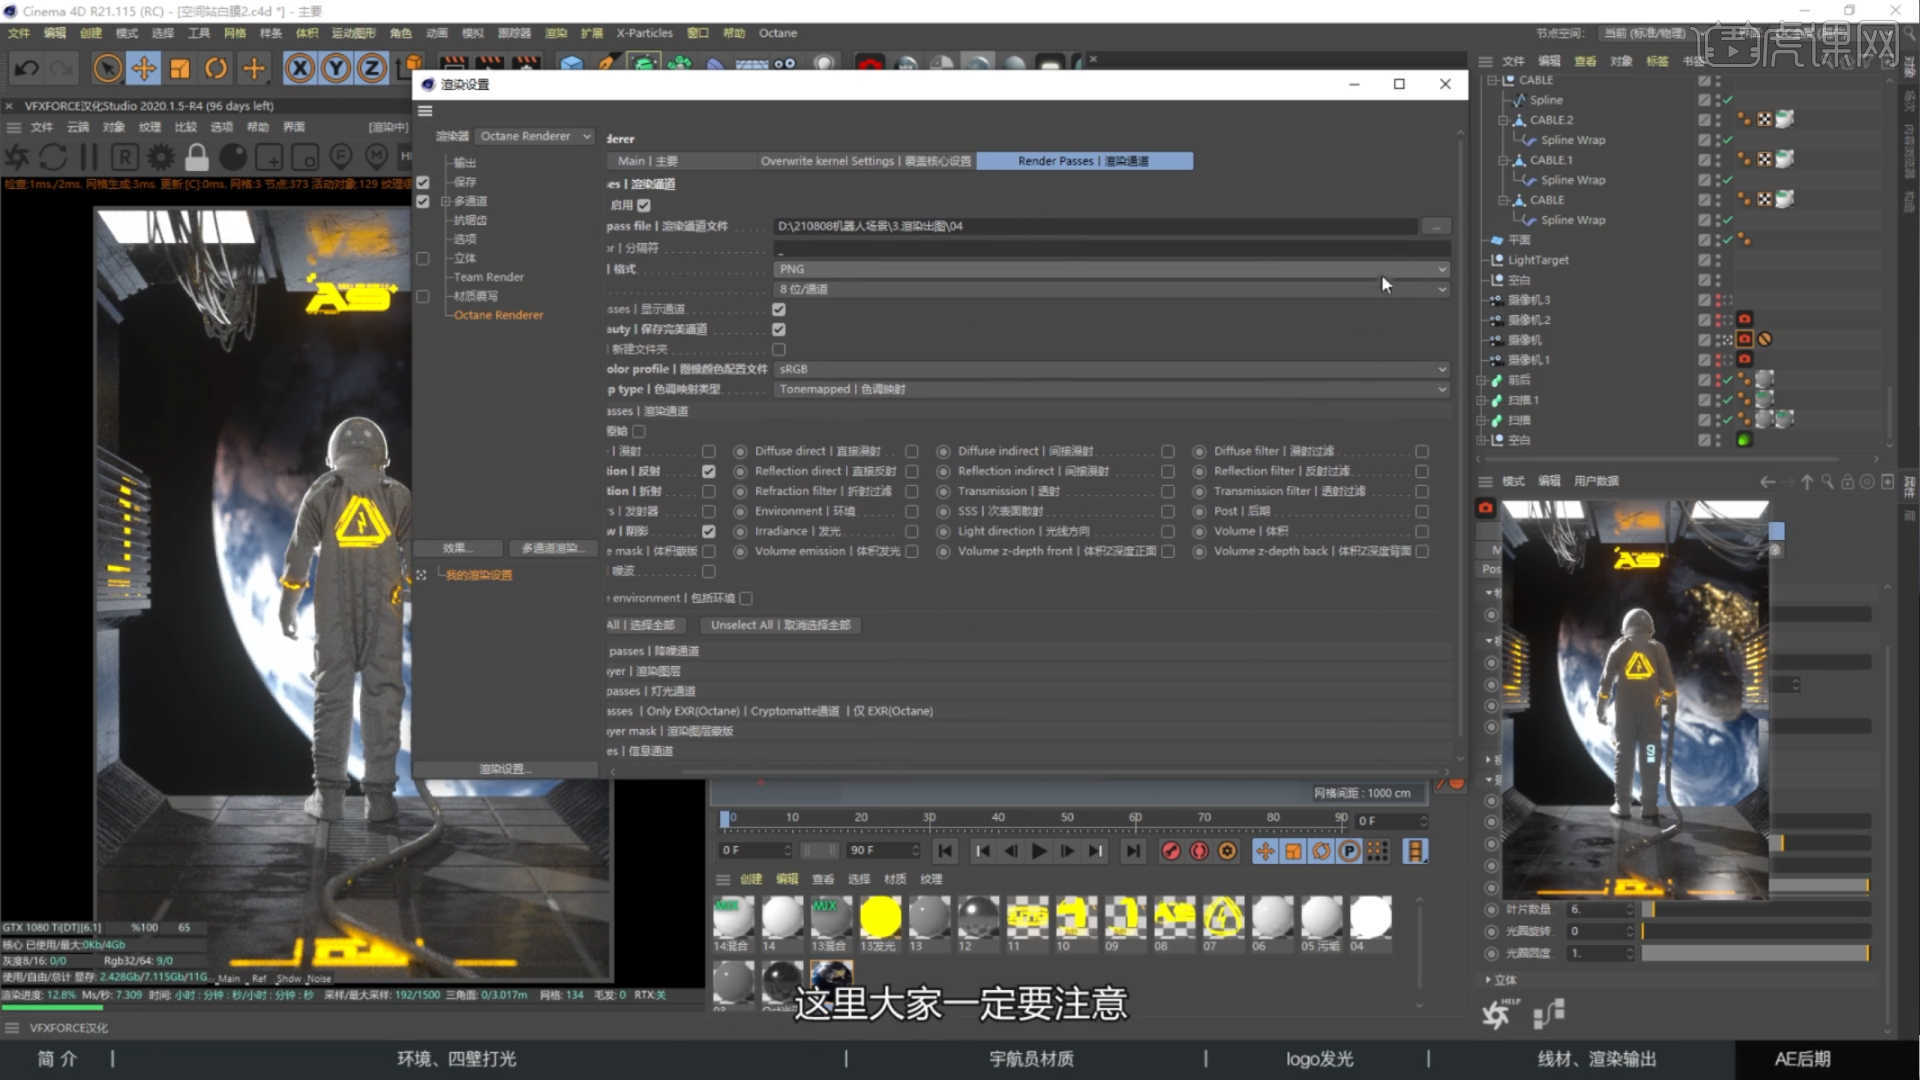
Task: Toggle save beauty pass checkbox
Action: click(x=778, y=329)
